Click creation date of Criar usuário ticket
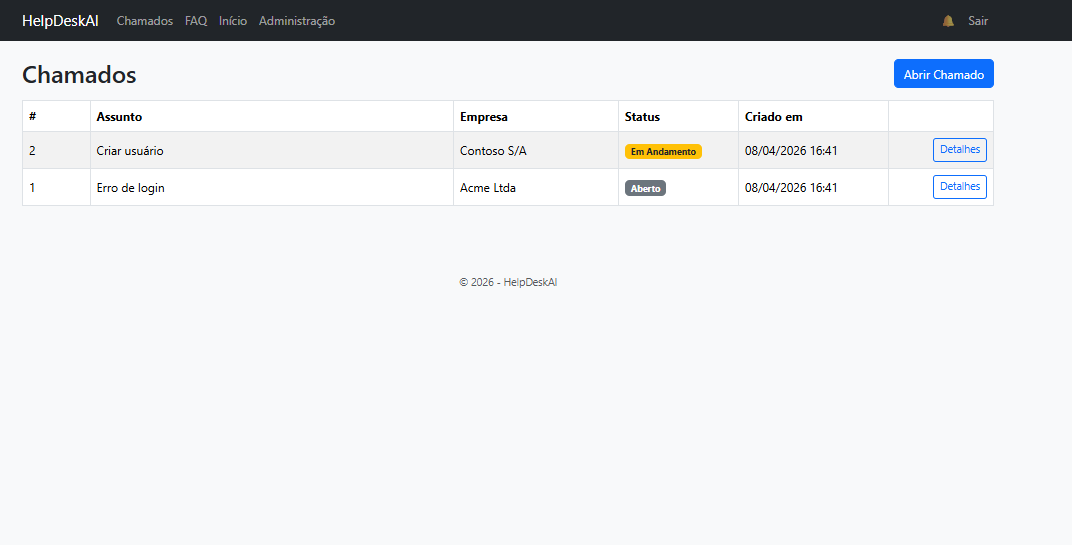Image resolution: width=1072 pixels, height=545 pixels. pyautogui.click(x=813, y=150)
